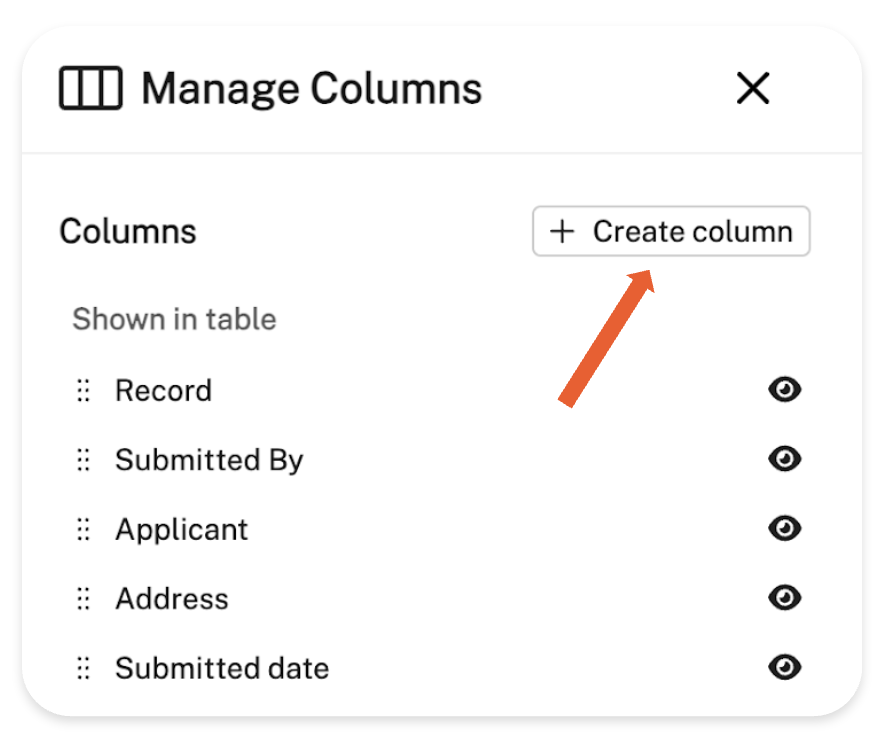
Task: Click the Manage Columns panel icon
Action: point(91,89)
